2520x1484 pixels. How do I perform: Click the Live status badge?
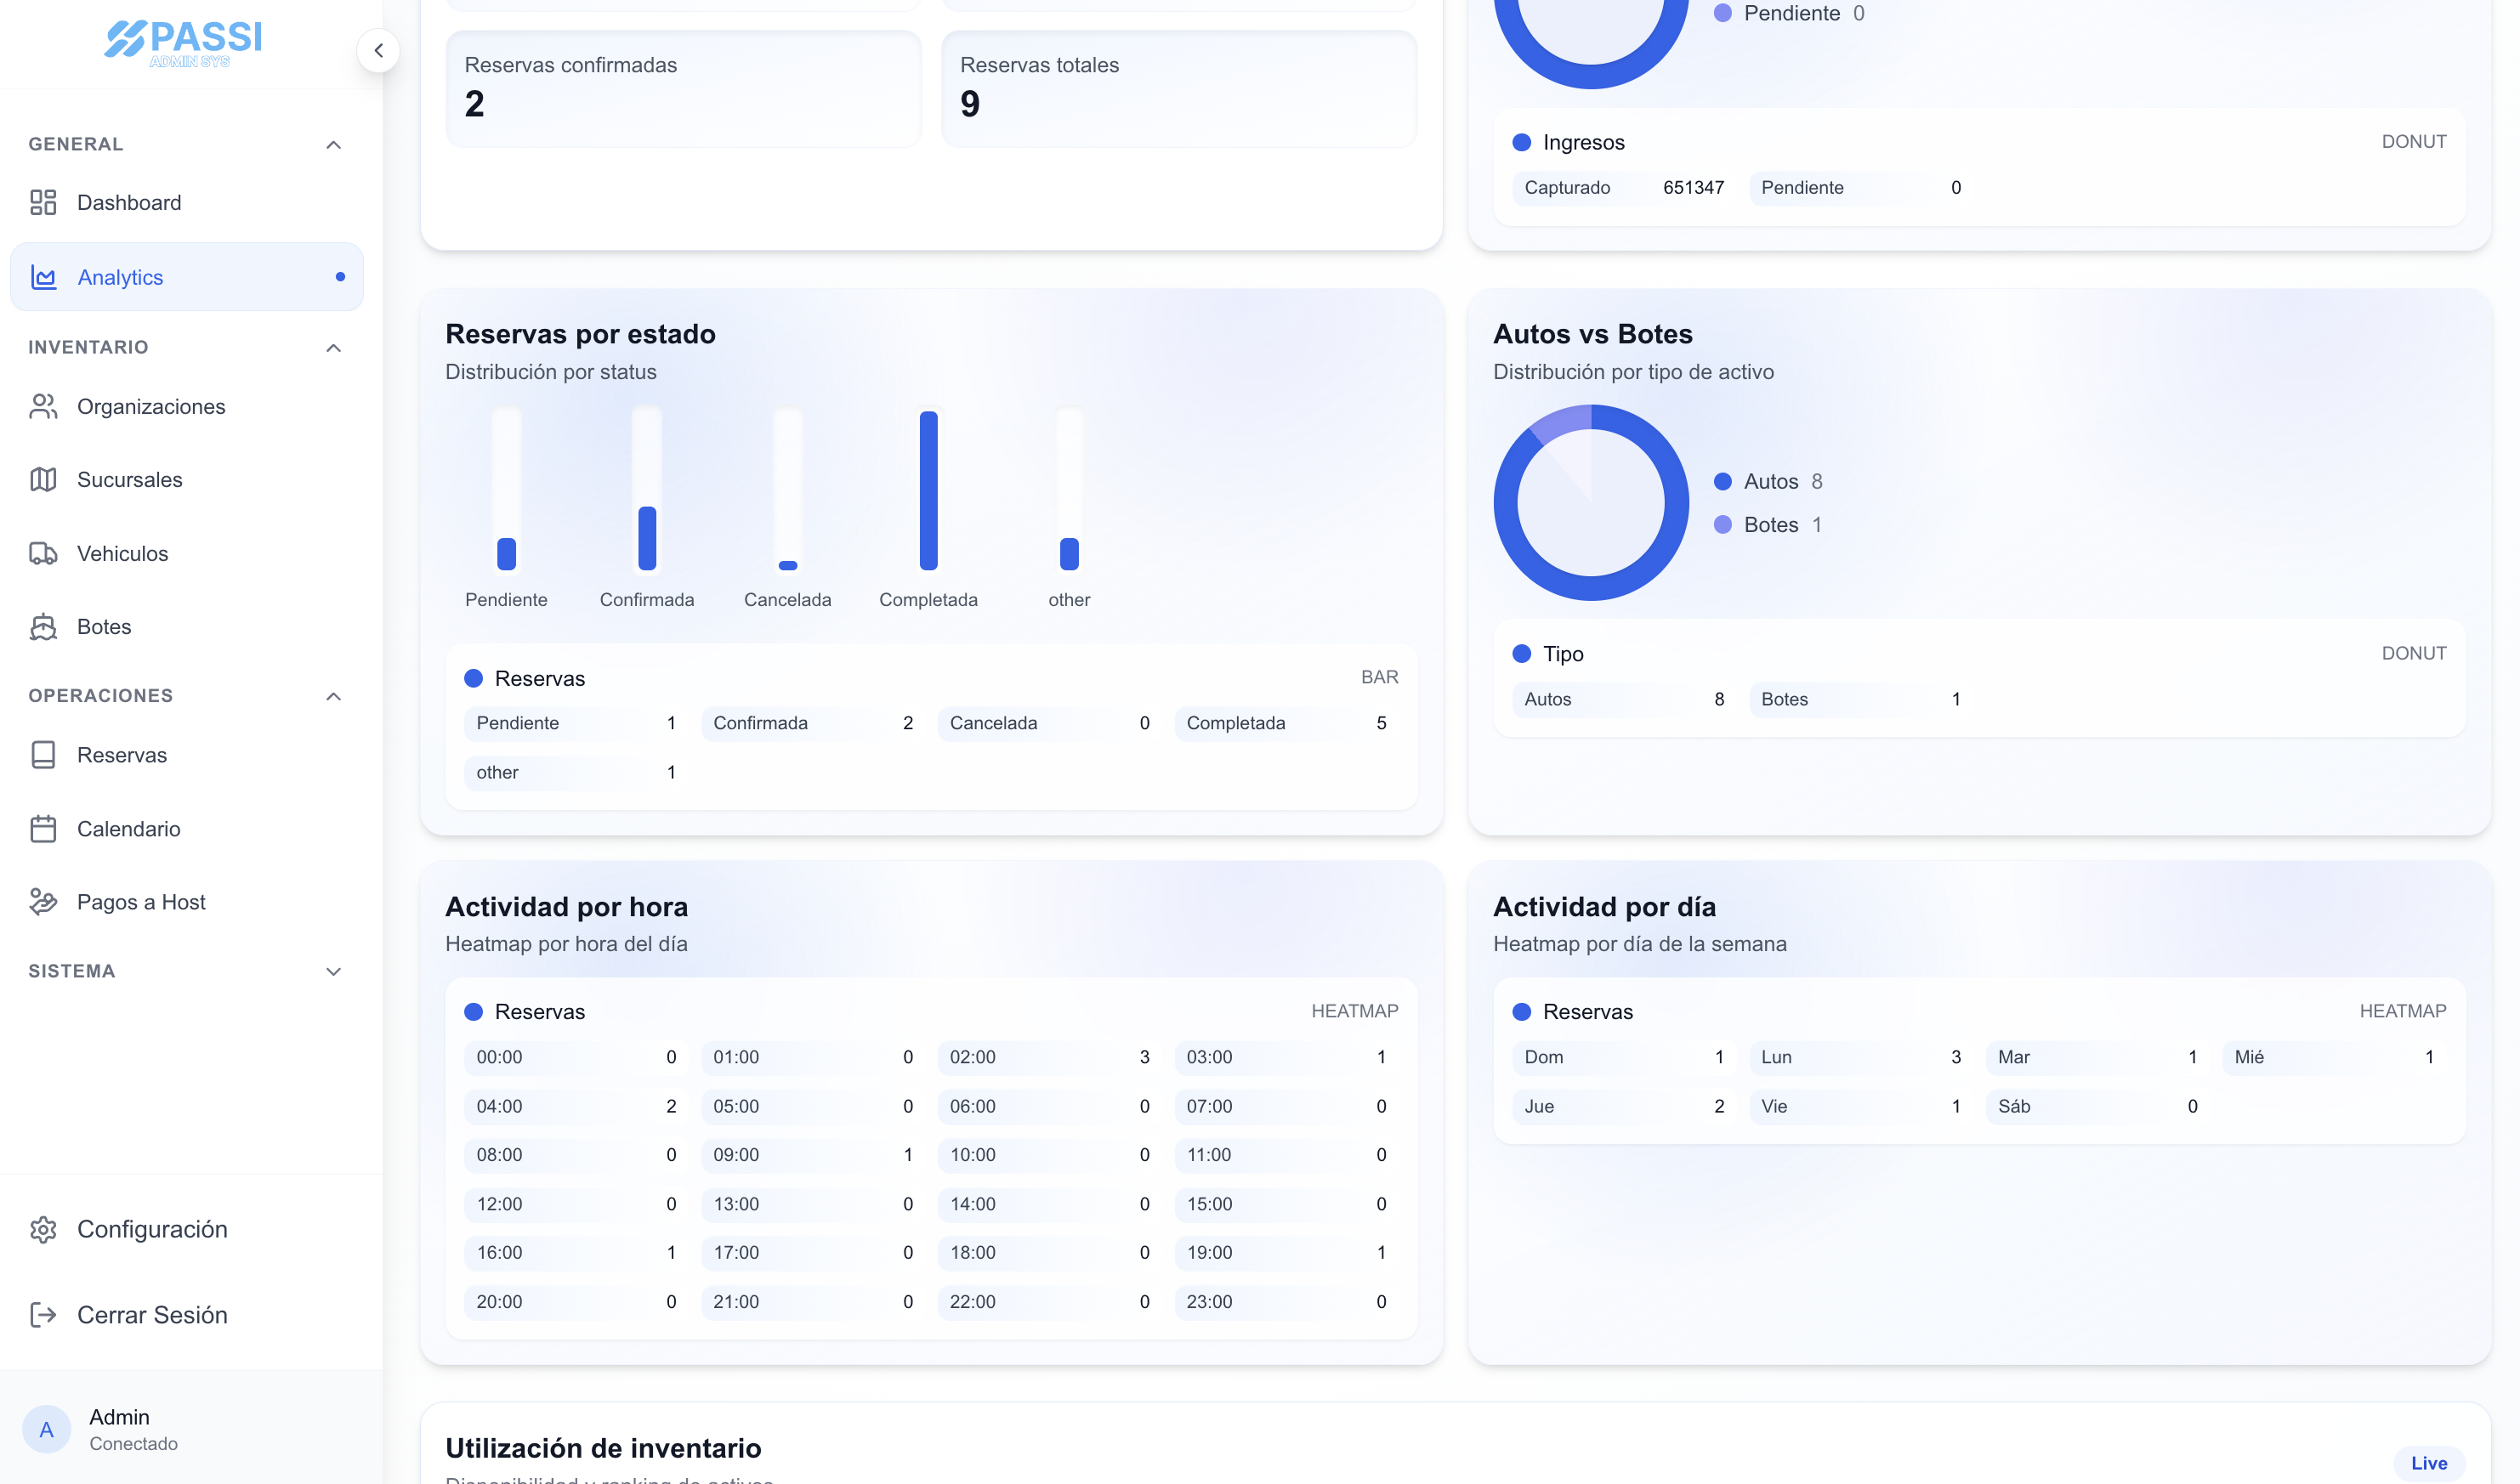(x=2432, y=1462)
